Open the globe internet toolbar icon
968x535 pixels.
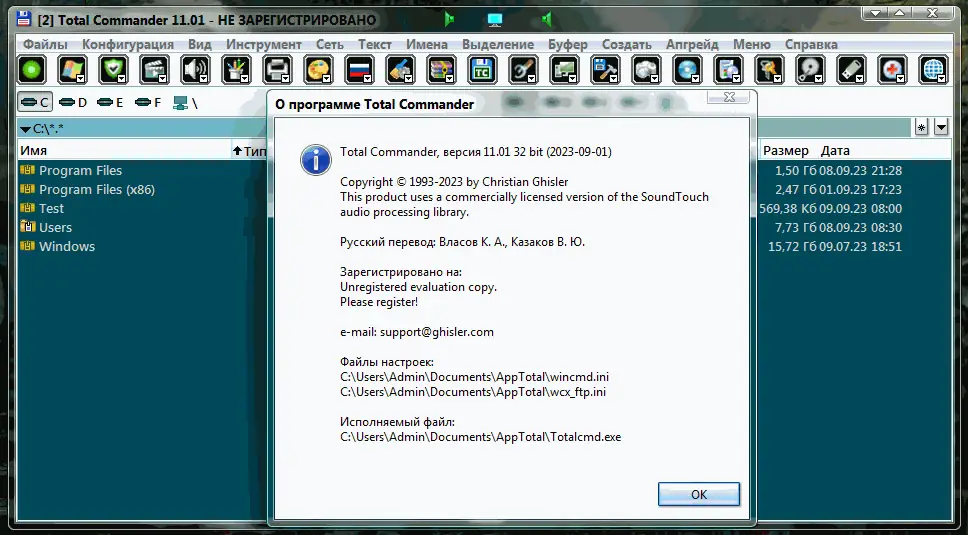[x=933, y=70]
